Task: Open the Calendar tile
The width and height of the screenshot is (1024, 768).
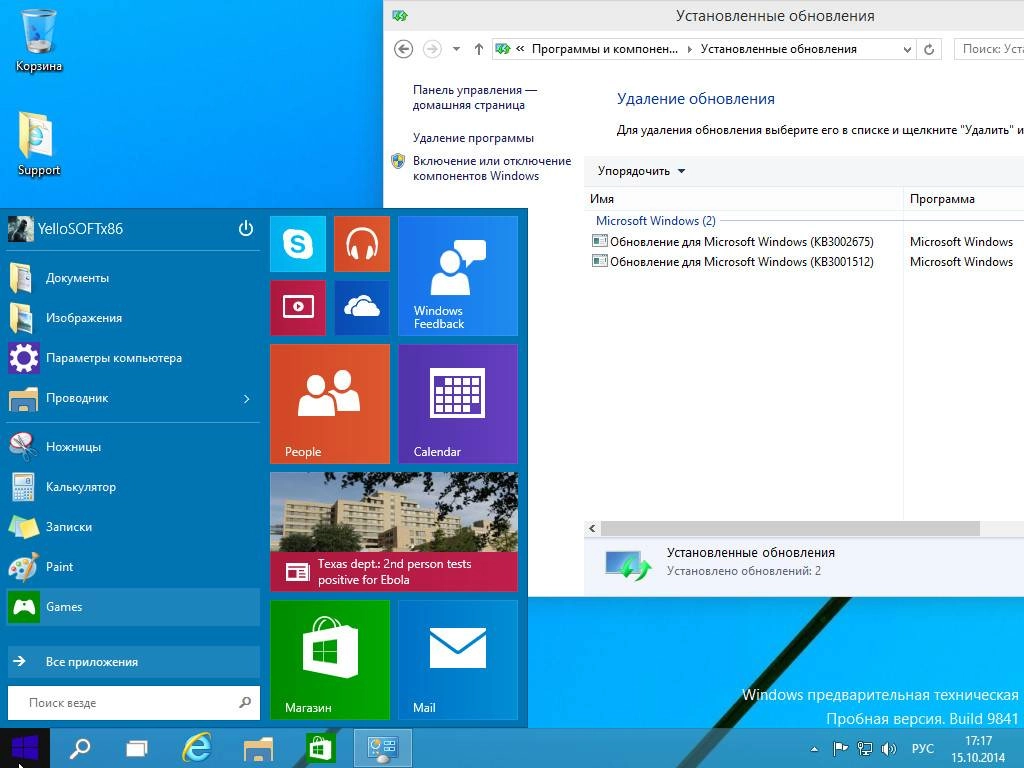Action: 458,404
